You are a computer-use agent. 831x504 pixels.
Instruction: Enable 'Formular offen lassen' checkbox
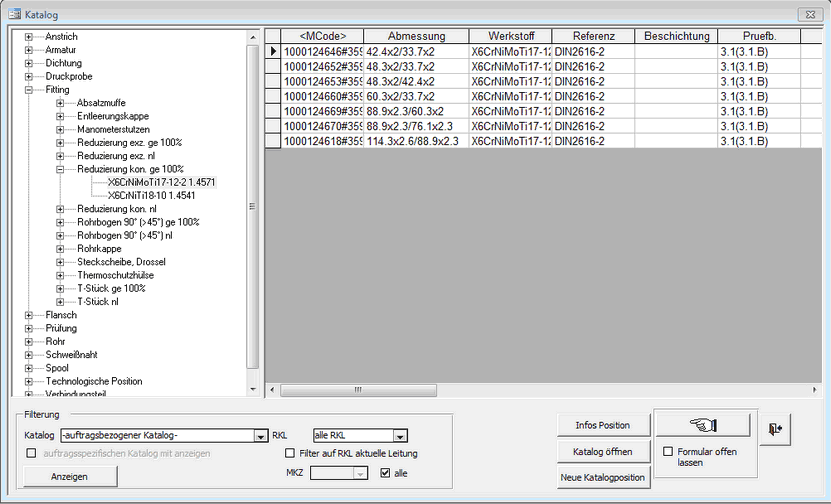[668, 452]
